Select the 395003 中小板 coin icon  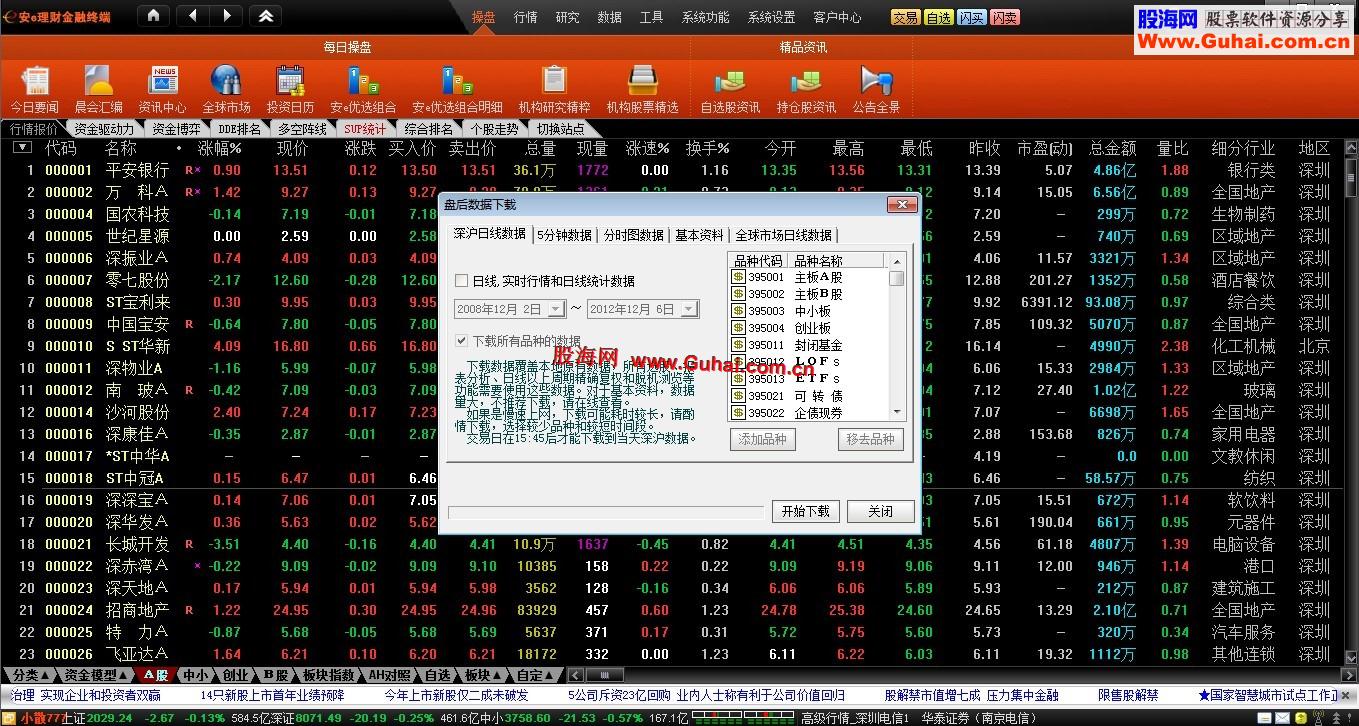point(738,311)
